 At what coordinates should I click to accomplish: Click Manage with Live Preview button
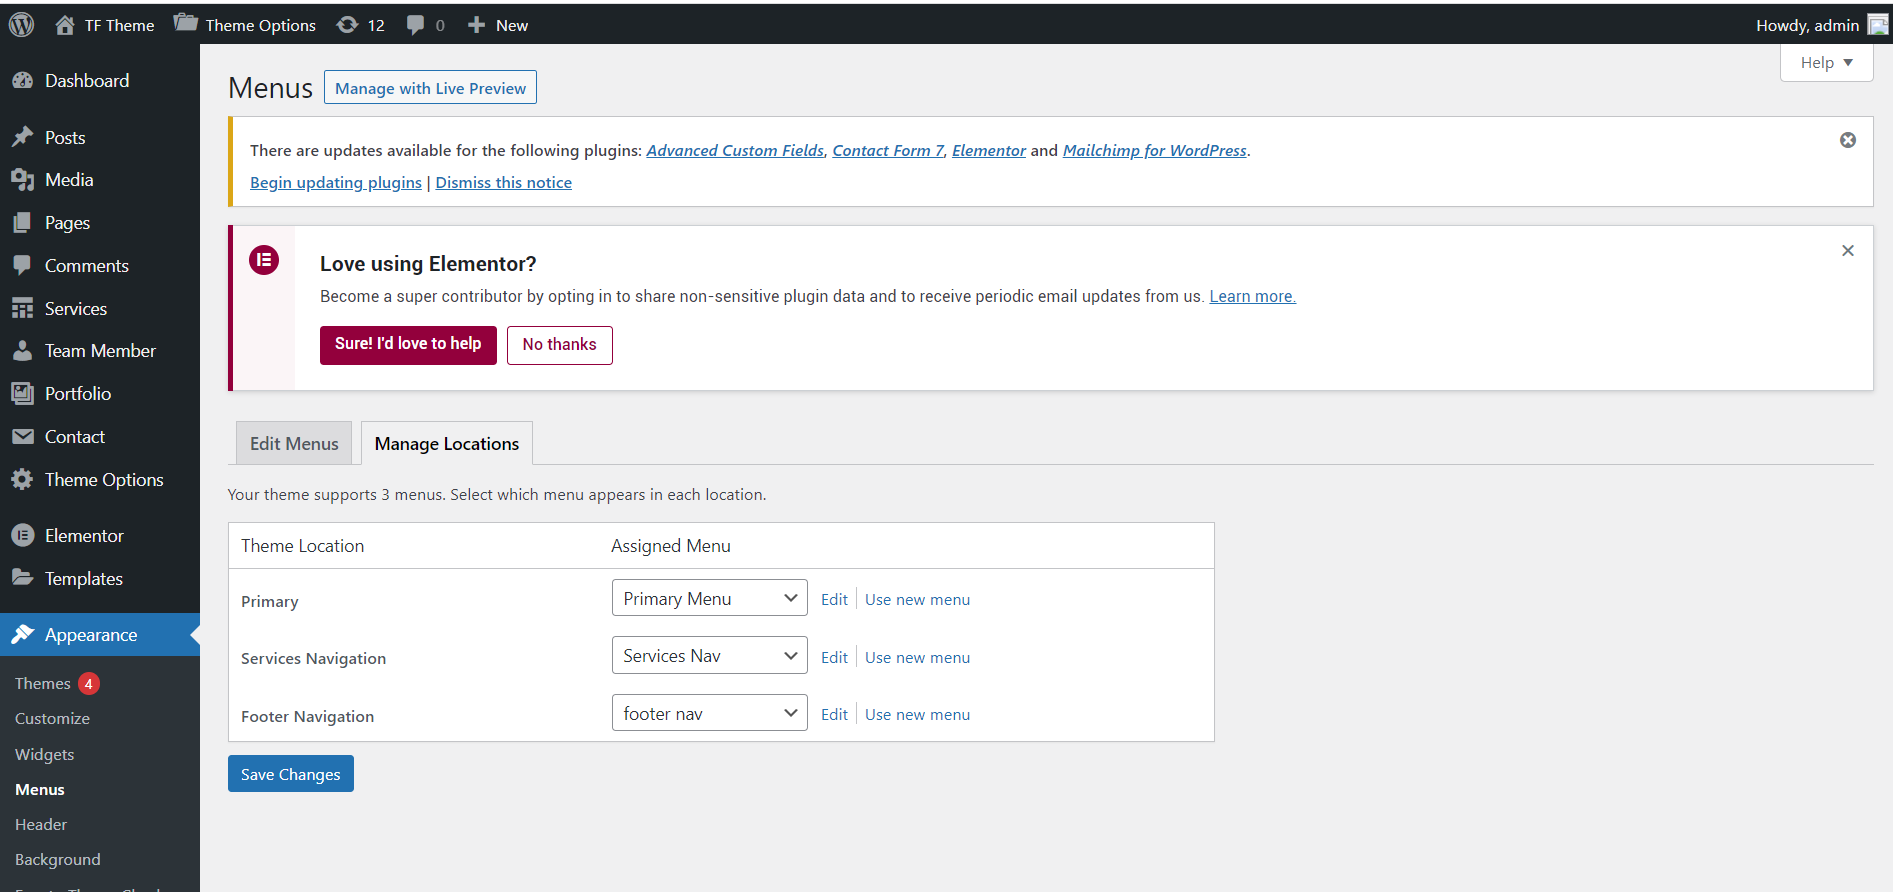click(430, 88)
